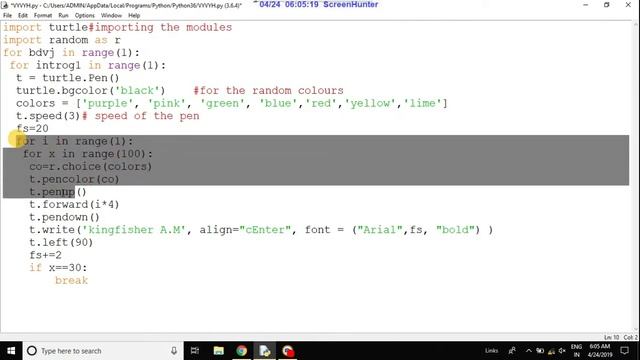Image resolution: width=640 pixels, height=360 pixels.
Task: Click the taskbar search box
Action: tap(103, 351)
